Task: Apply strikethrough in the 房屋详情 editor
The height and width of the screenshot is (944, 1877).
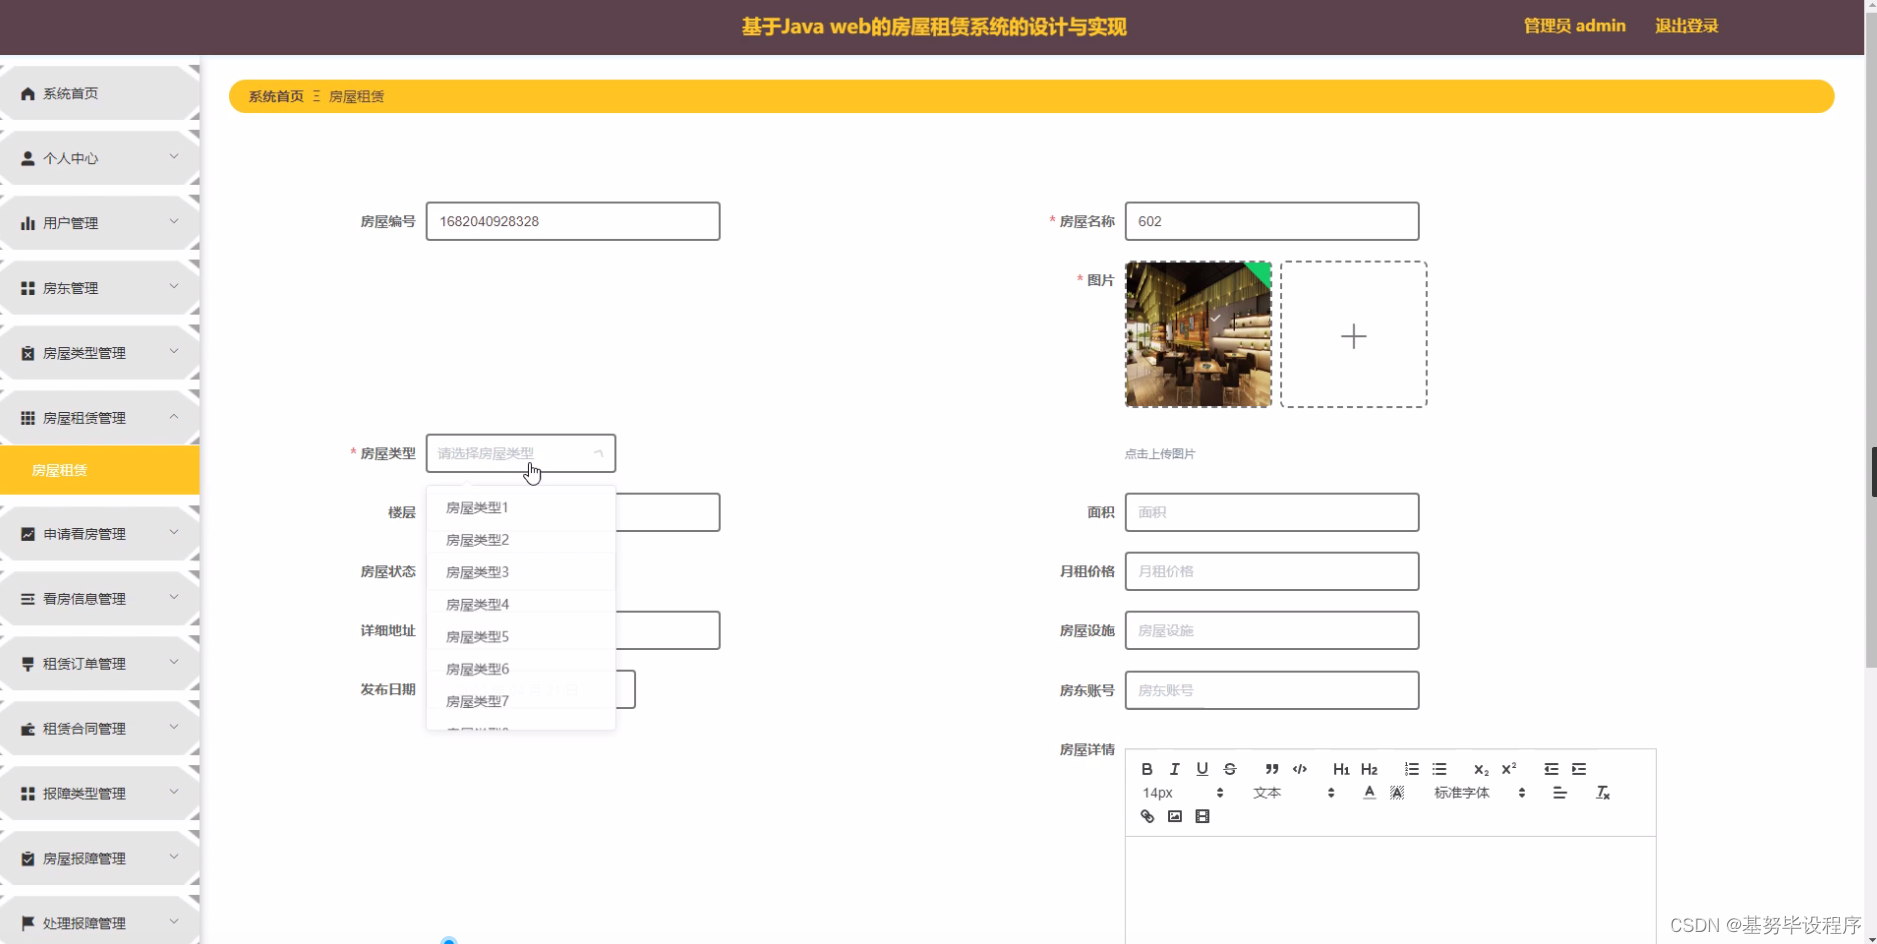Action: 1230,769
